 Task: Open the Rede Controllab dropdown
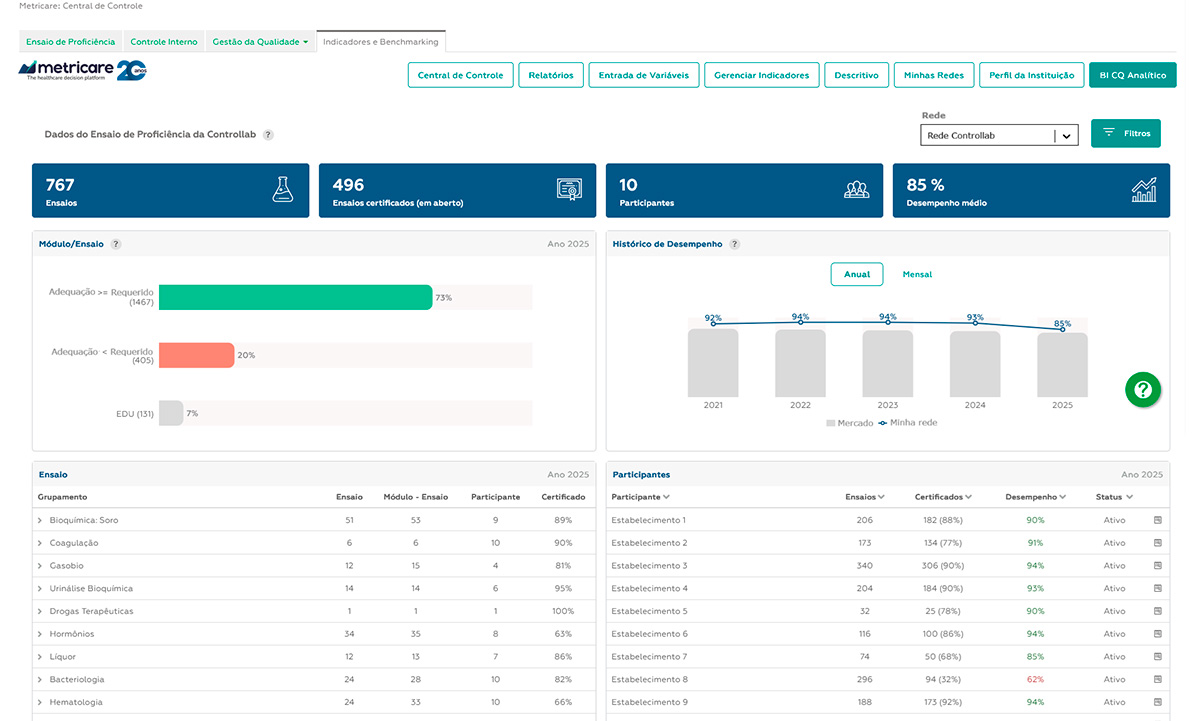(999, 135)
